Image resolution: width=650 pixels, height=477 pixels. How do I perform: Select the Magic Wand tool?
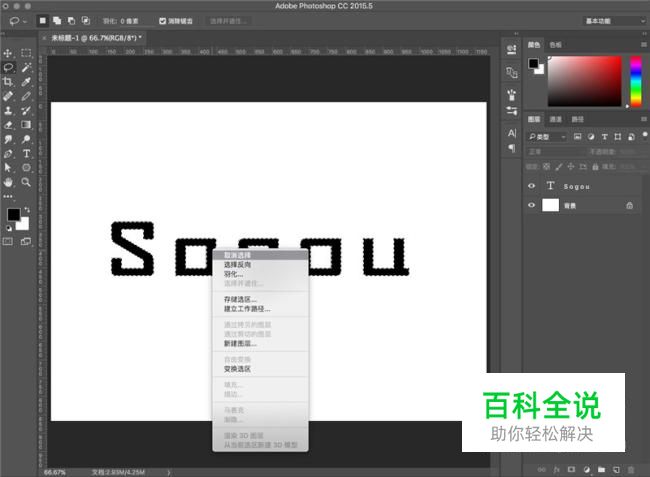26,67
